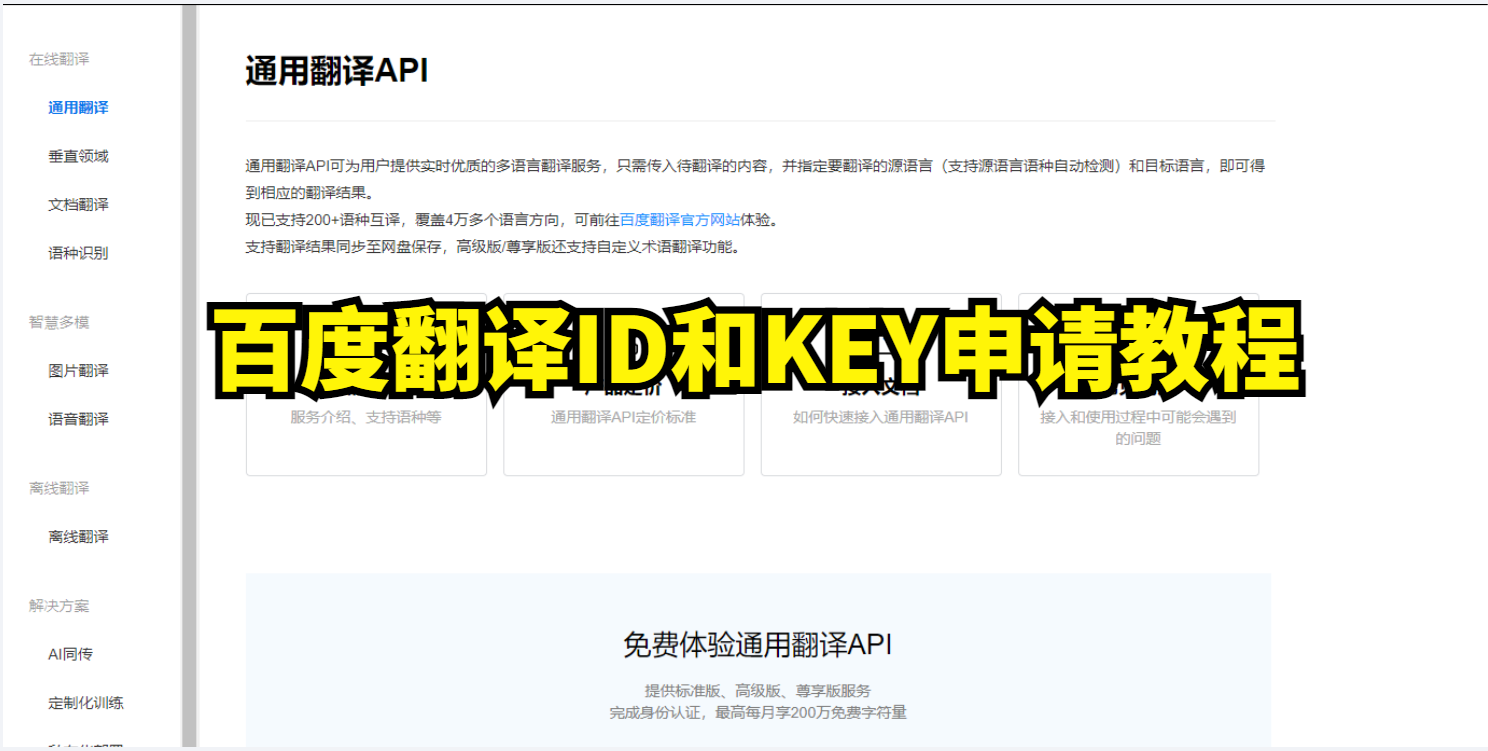Image resolution: width=1488 pixels, height=751 pixels.
Task: Open 语音翻译 in the sidebar
Action: (78, 419)
